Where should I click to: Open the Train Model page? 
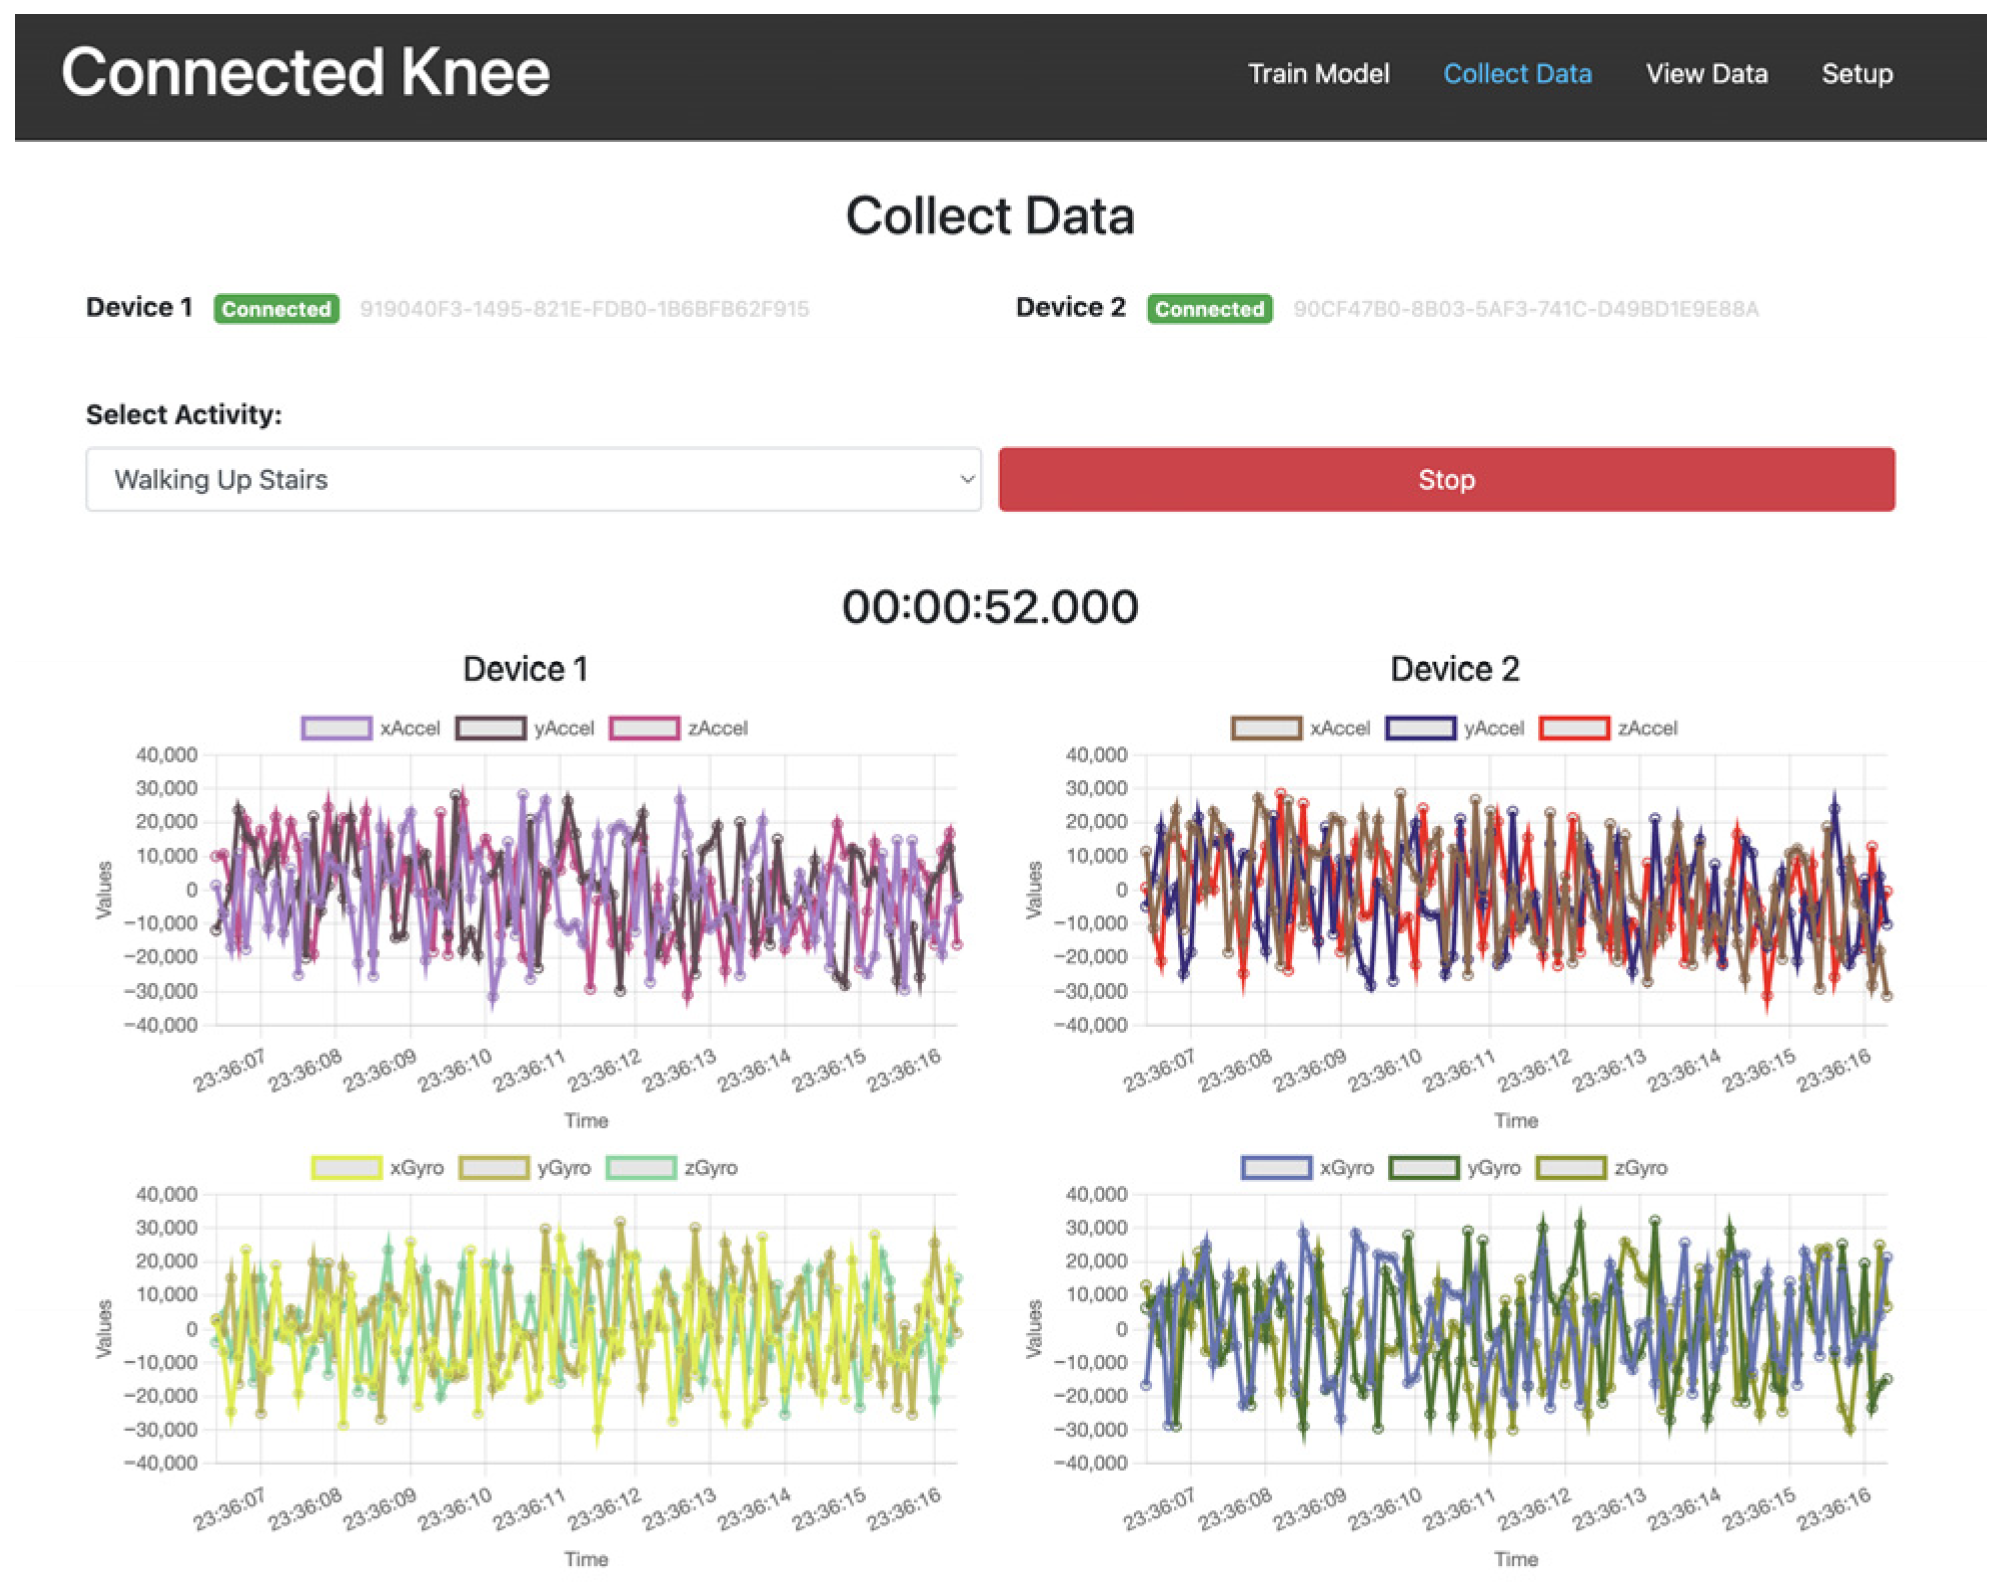click(x=1318, y=74)
